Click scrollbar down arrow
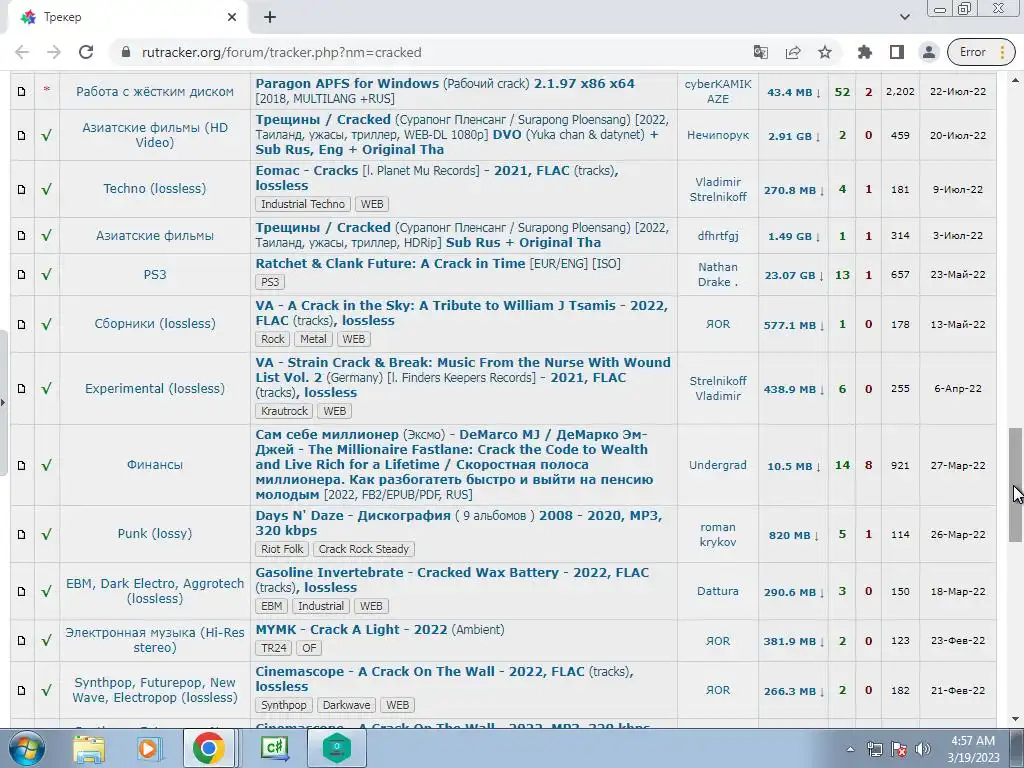 tap(1015, 719)
